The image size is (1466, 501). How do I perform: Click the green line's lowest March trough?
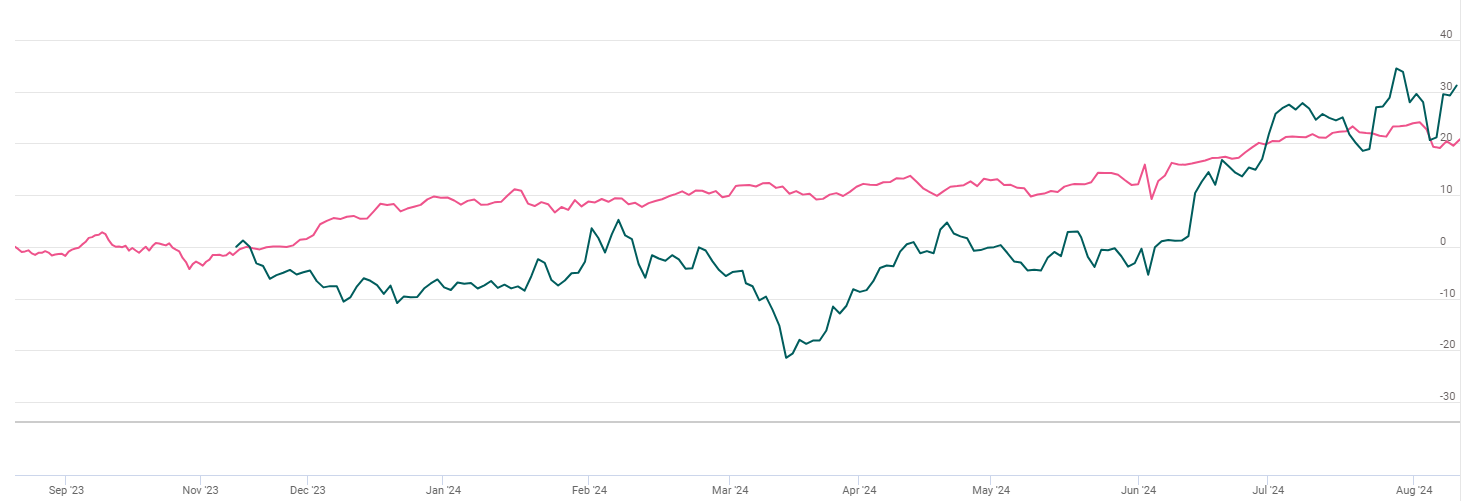786,357
